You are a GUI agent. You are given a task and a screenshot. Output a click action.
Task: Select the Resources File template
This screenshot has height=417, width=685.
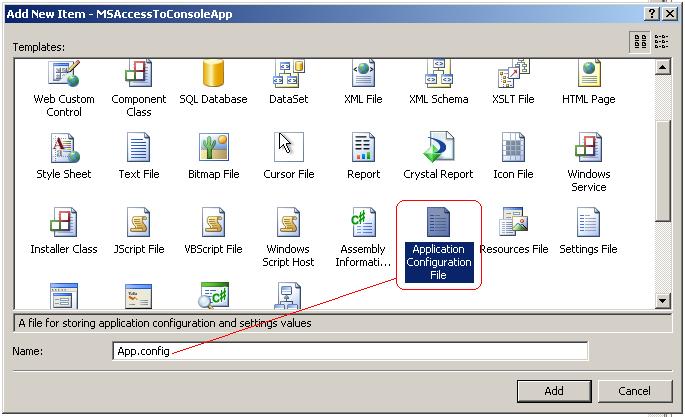[514, 226]
